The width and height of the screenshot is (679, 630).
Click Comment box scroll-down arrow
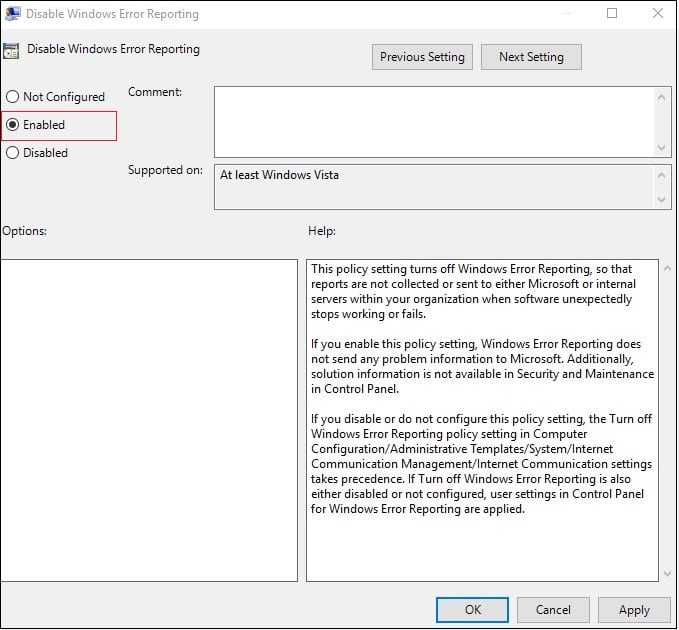[x=661, y=148]
